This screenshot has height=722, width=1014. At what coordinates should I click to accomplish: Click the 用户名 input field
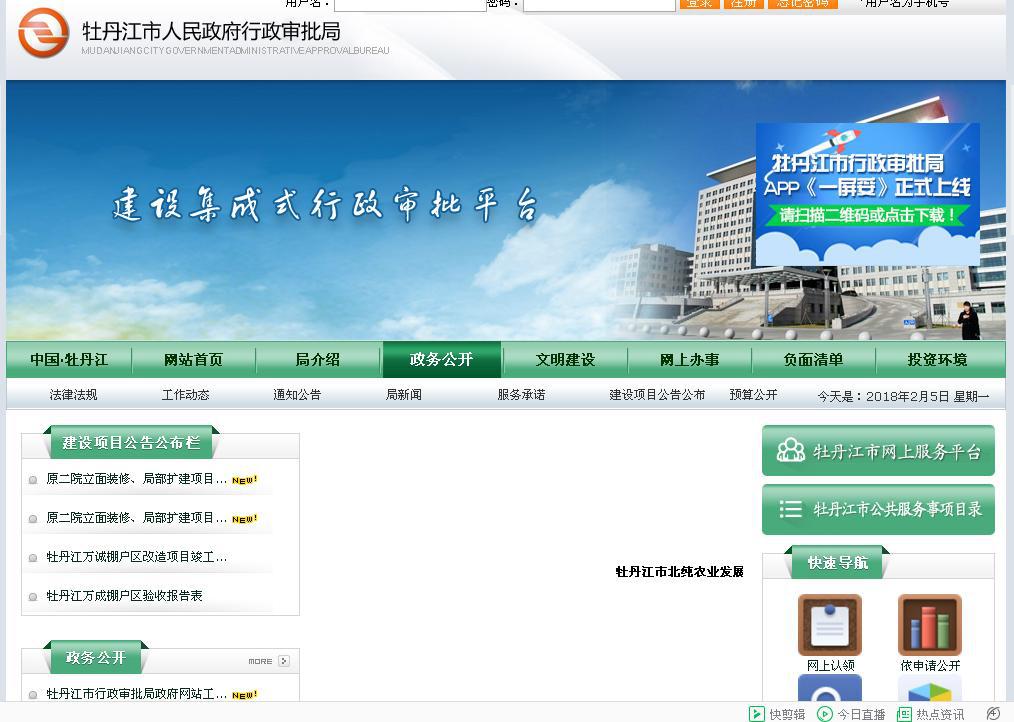coord(410,5)
